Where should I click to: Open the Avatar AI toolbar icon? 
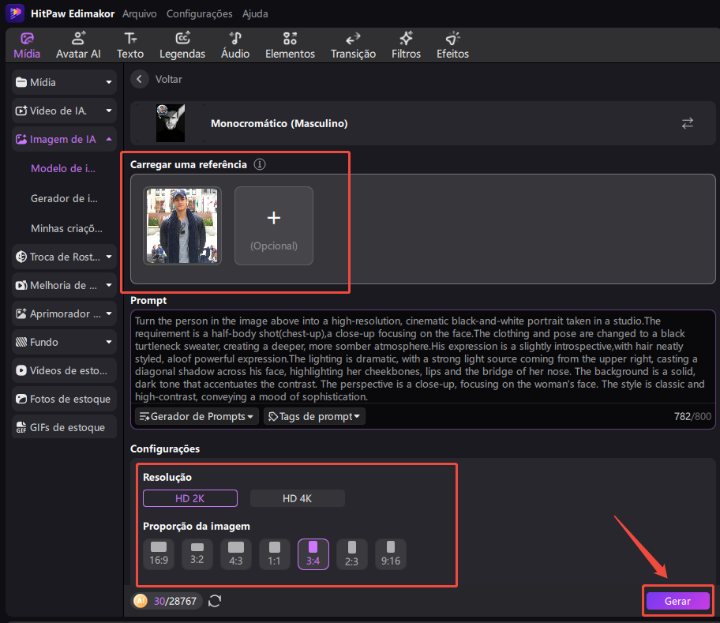[x=79, y=39]
